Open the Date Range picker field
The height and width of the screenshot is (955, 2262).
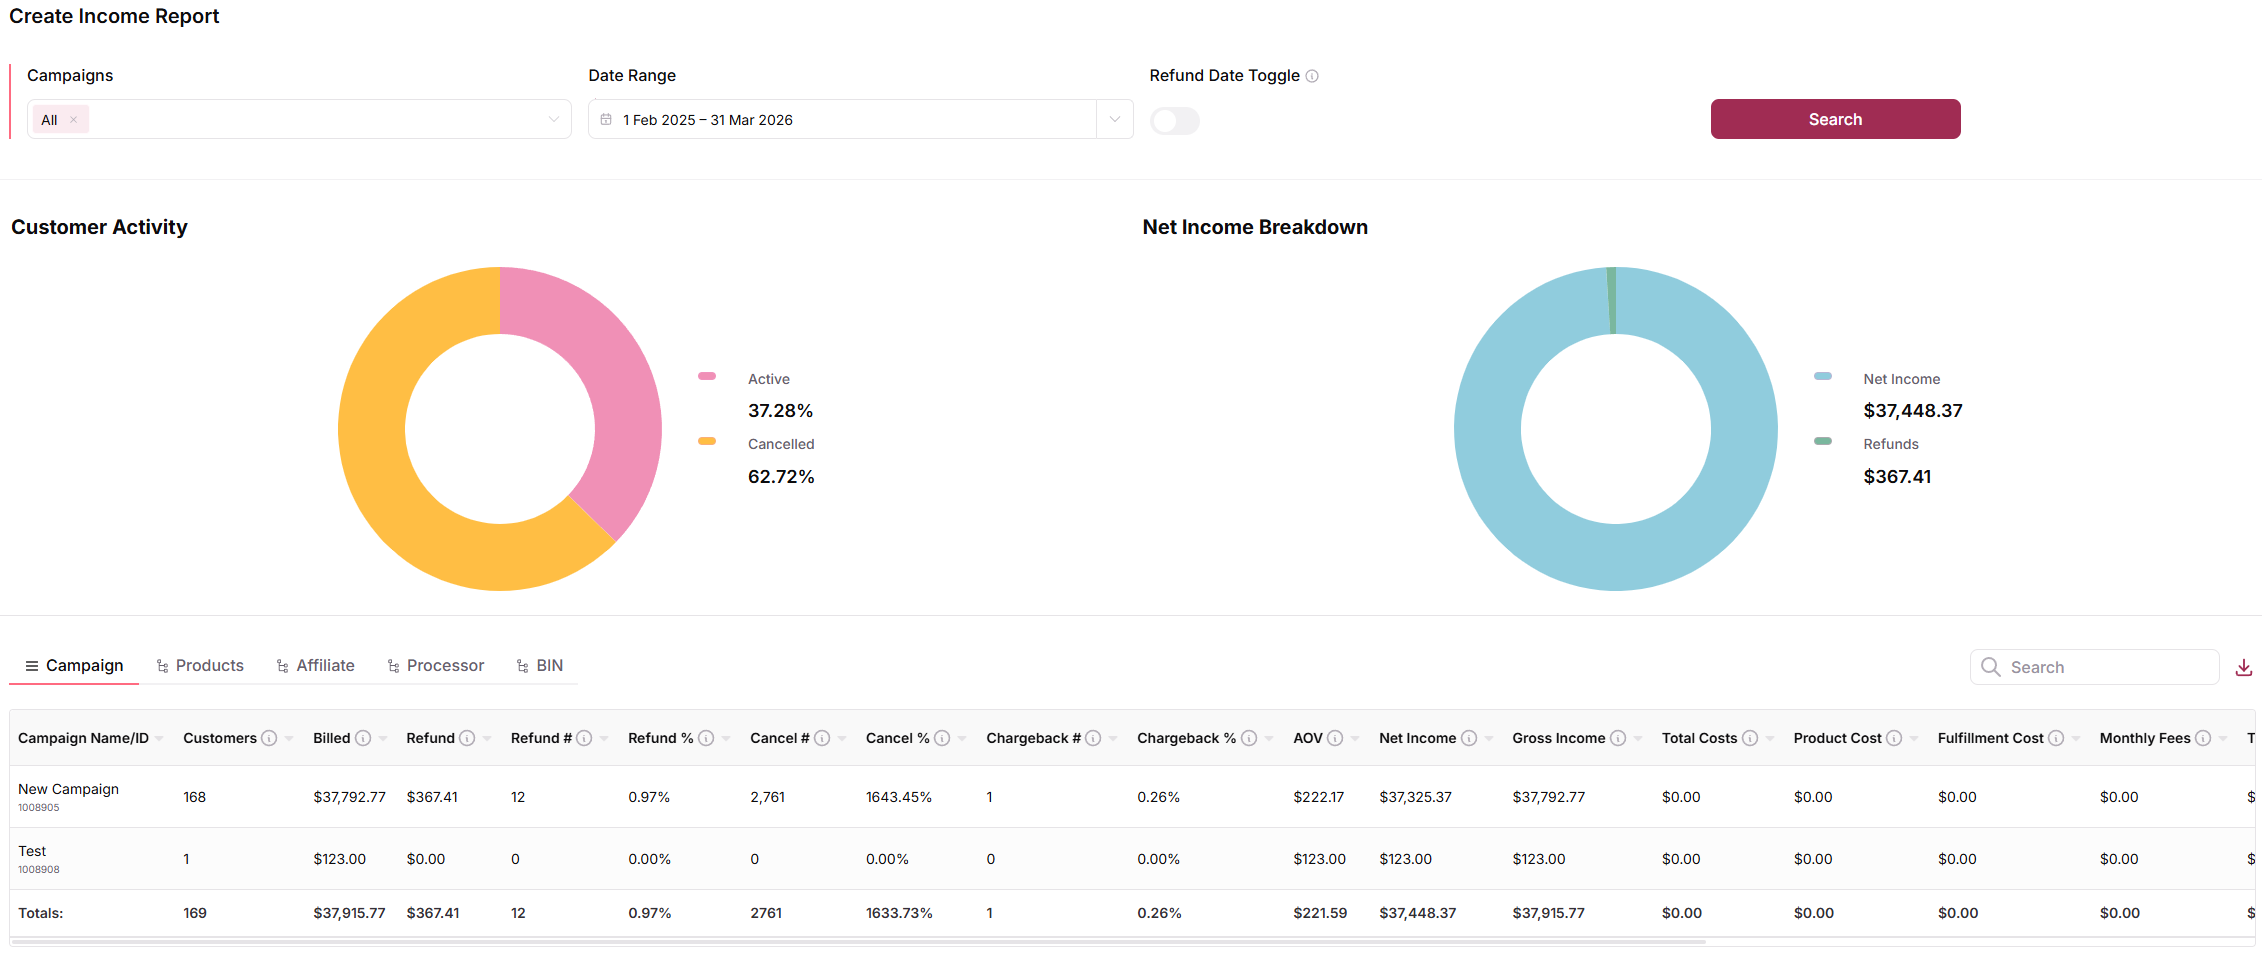click(x=842, y=119)
